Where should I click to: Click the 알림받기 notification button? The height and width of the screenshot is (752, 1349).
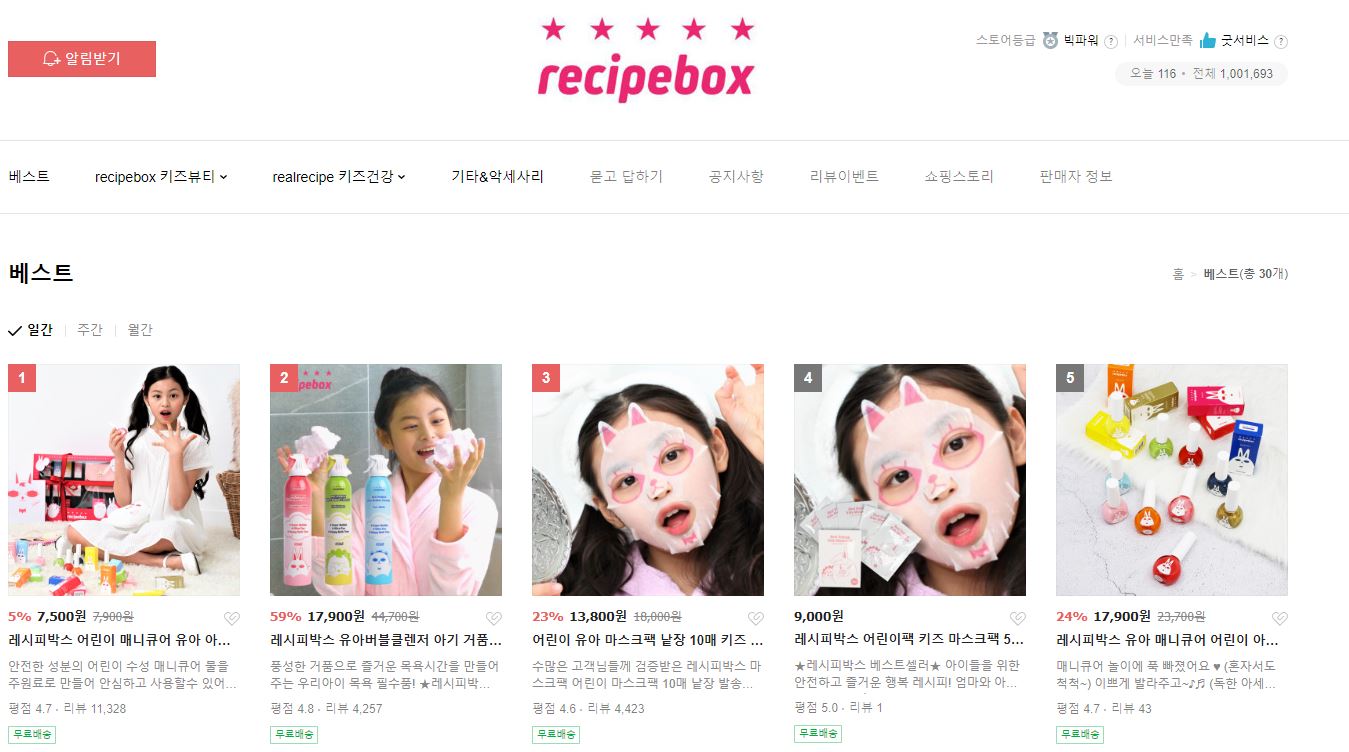82,59
